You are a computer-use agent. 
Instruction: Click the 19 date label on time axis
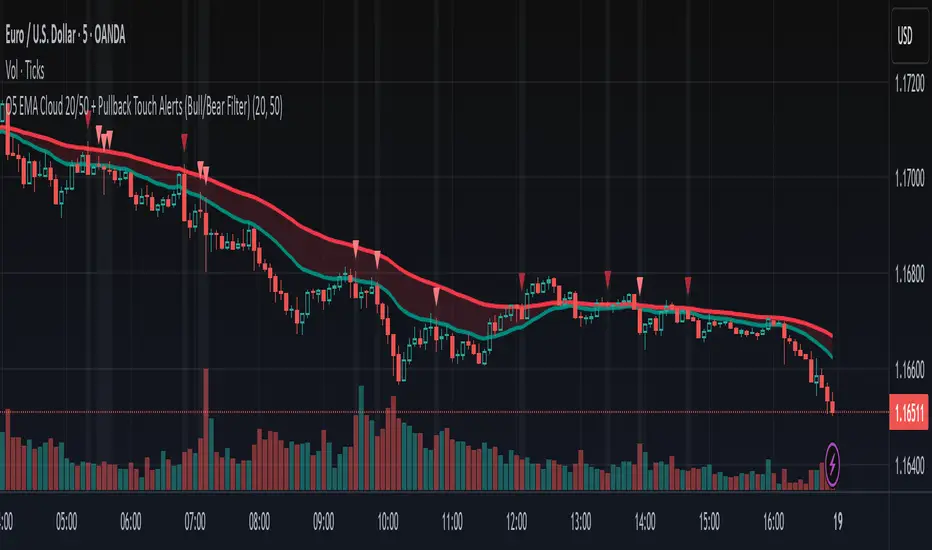tap(837, 520)
